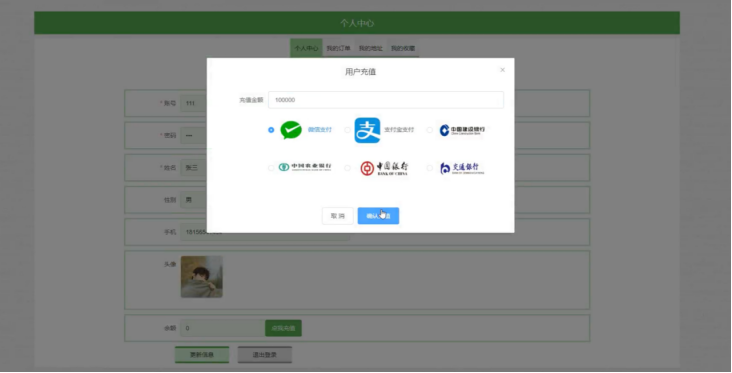Screen dimensions: 732x373
Task: Choose the 中国建设银行 radio option
Action: (x=429, y=130)
